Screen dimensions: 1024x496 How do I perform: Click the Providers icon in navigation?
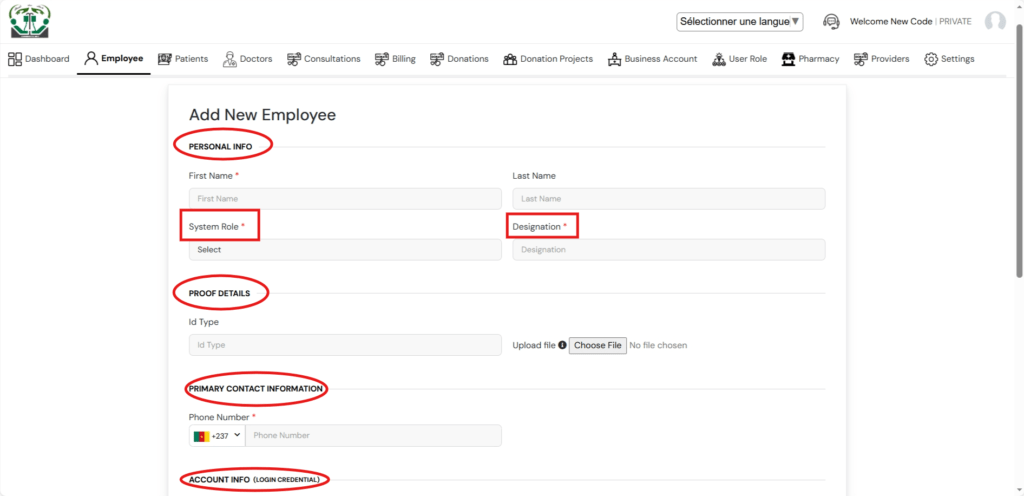pyautogui.click(x=861, y=59)
